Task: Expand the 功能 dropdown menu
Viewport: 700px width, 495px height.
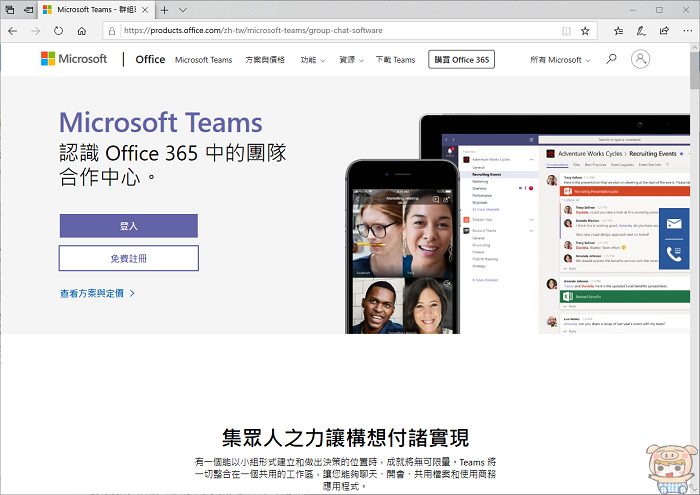Action: (x=312, y=60)
